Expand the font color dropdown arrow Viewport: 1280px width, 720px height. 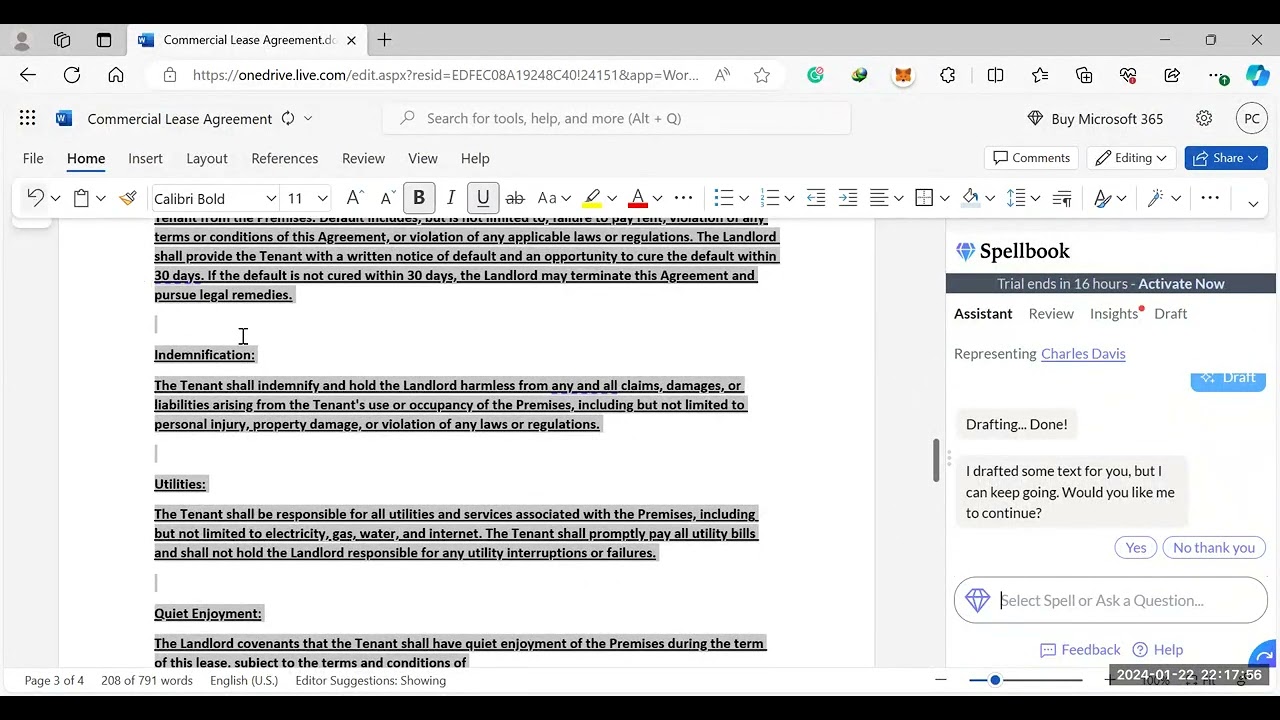pos(657,198)
